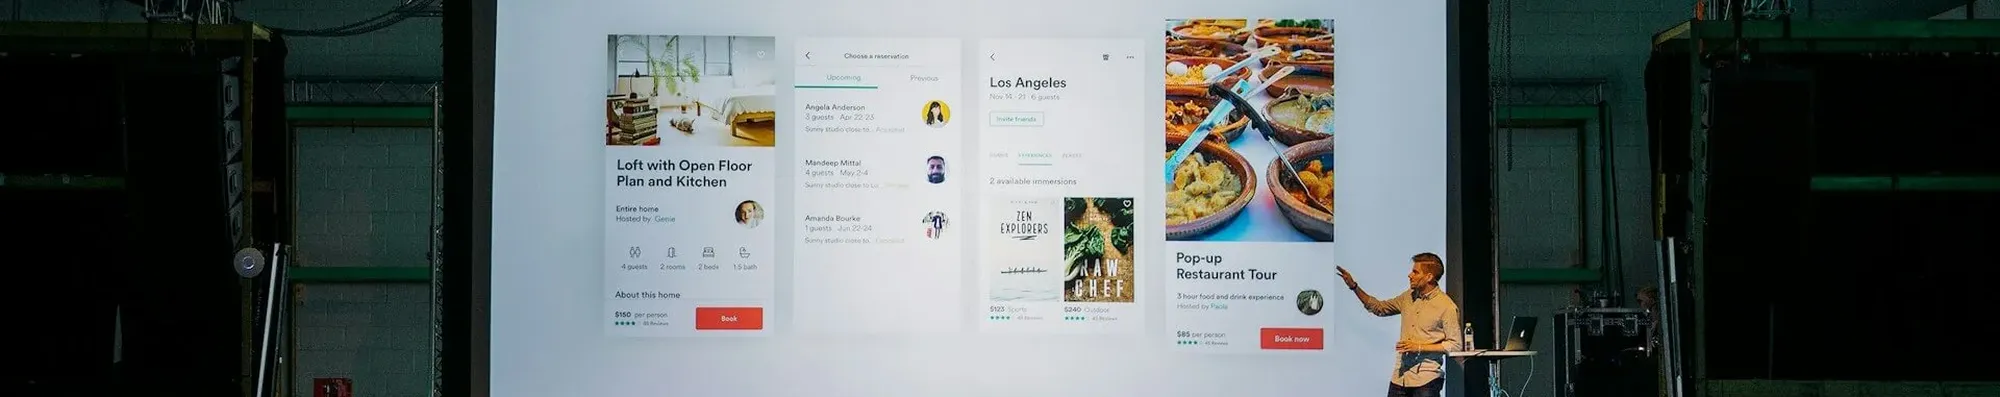
Task: Open the Raw Chef card
Action: pos(1099,249)
